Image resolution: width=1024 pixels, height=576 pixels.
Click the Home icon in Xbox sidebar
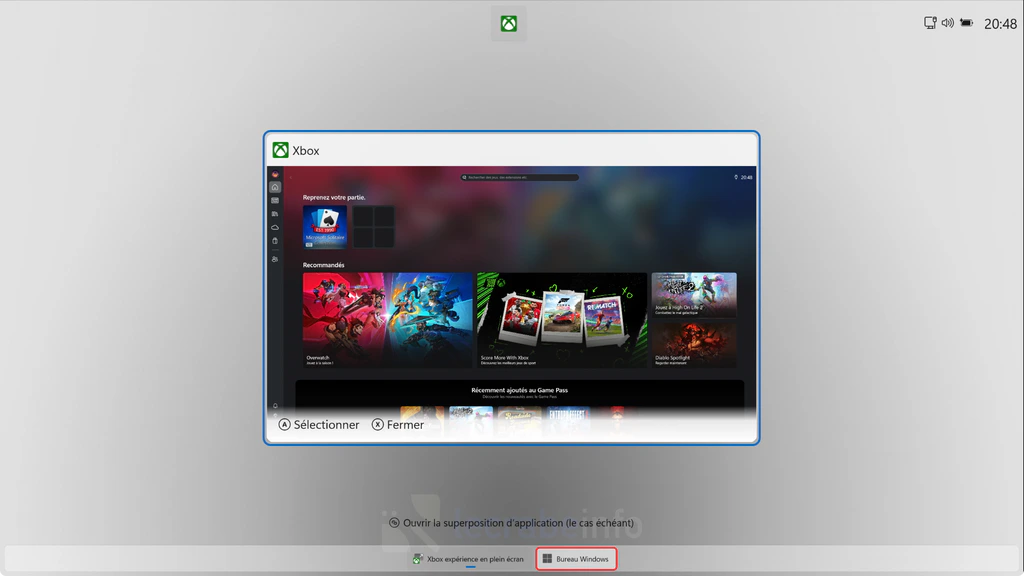tap(275, 187)
